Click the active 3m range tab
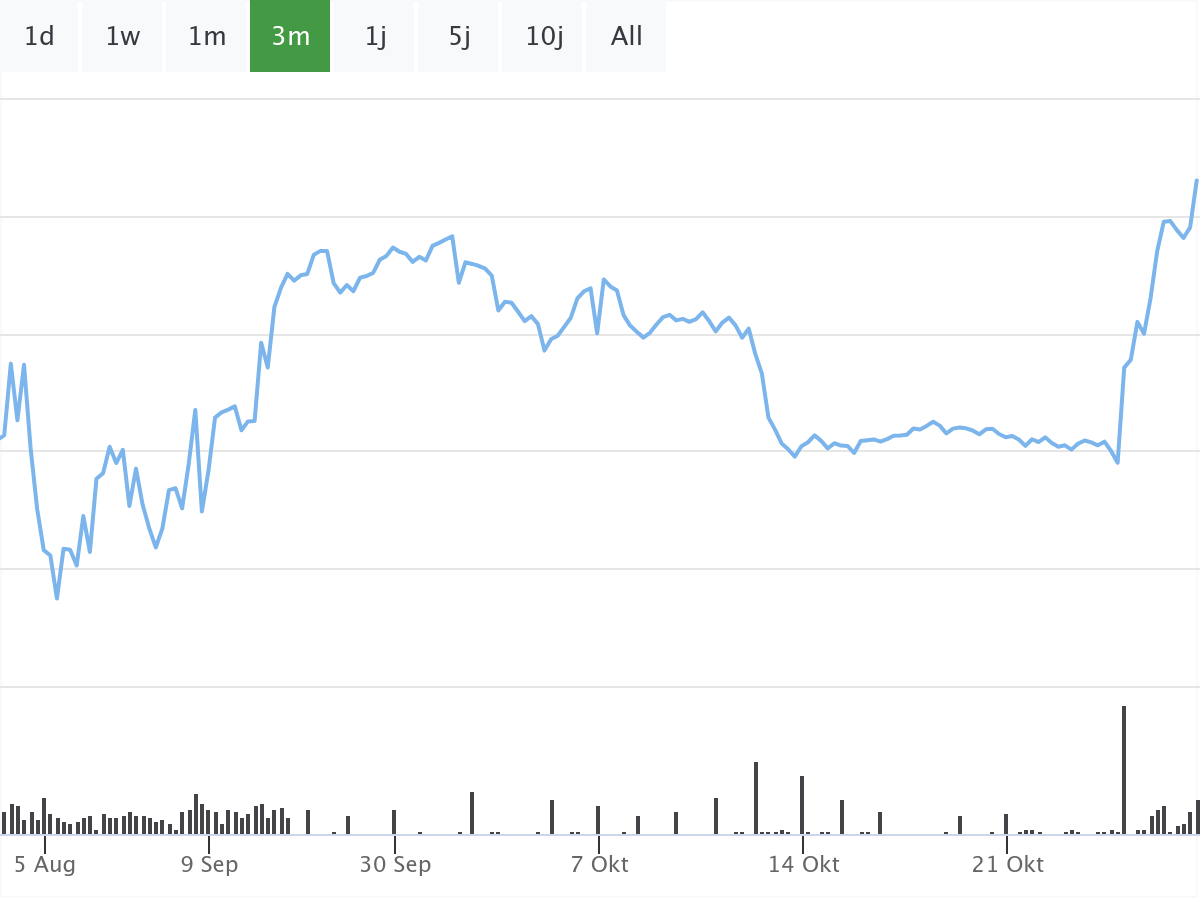 [x=290, y=37]
